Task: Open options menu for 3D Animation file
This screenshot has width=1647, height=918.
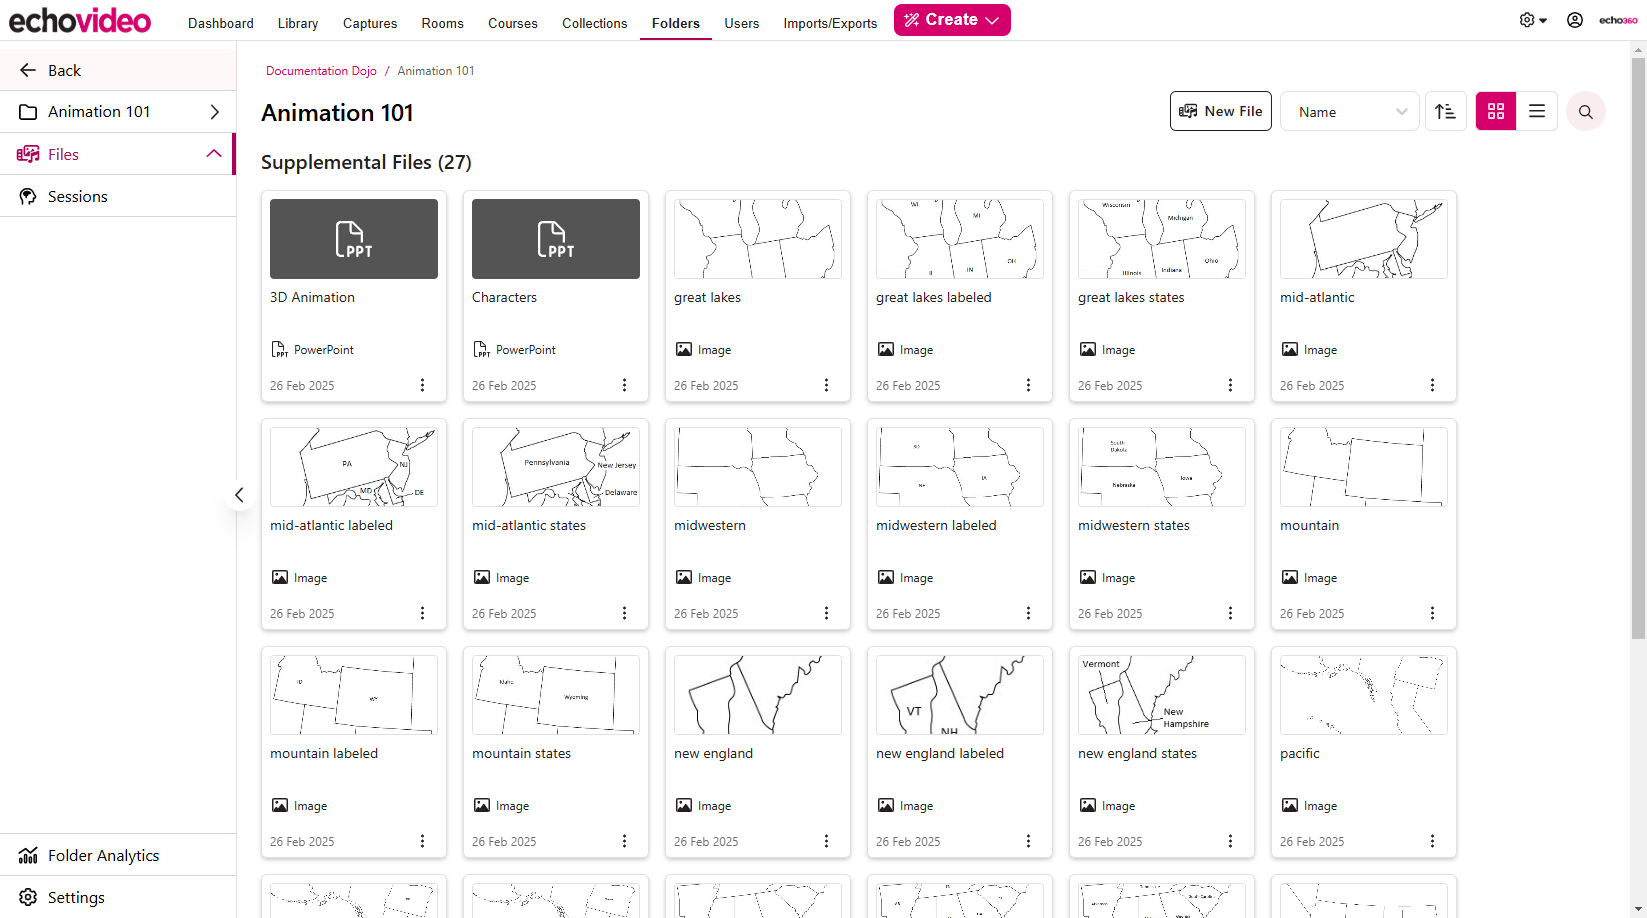Action: click(x=422, y=385)
